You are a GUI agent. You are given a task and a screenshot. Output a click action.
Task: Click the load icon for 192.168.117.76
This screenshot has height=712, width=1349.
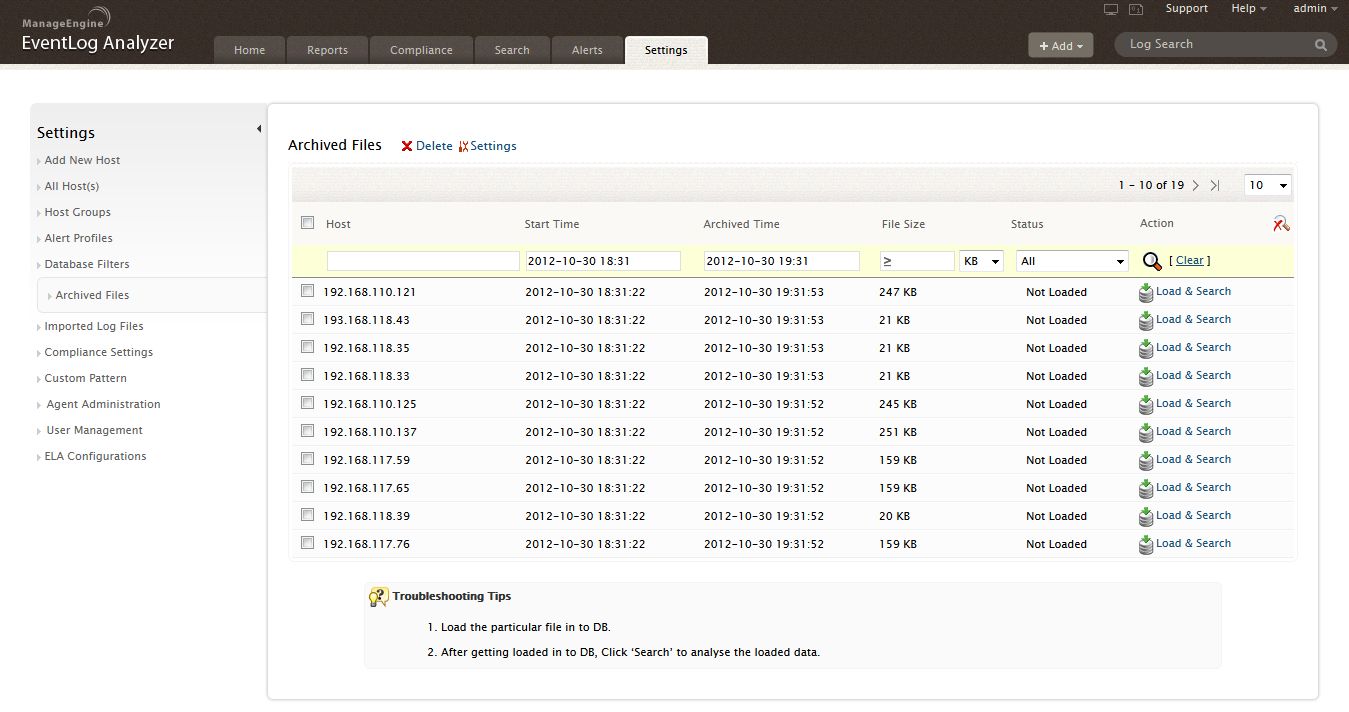1146,544
